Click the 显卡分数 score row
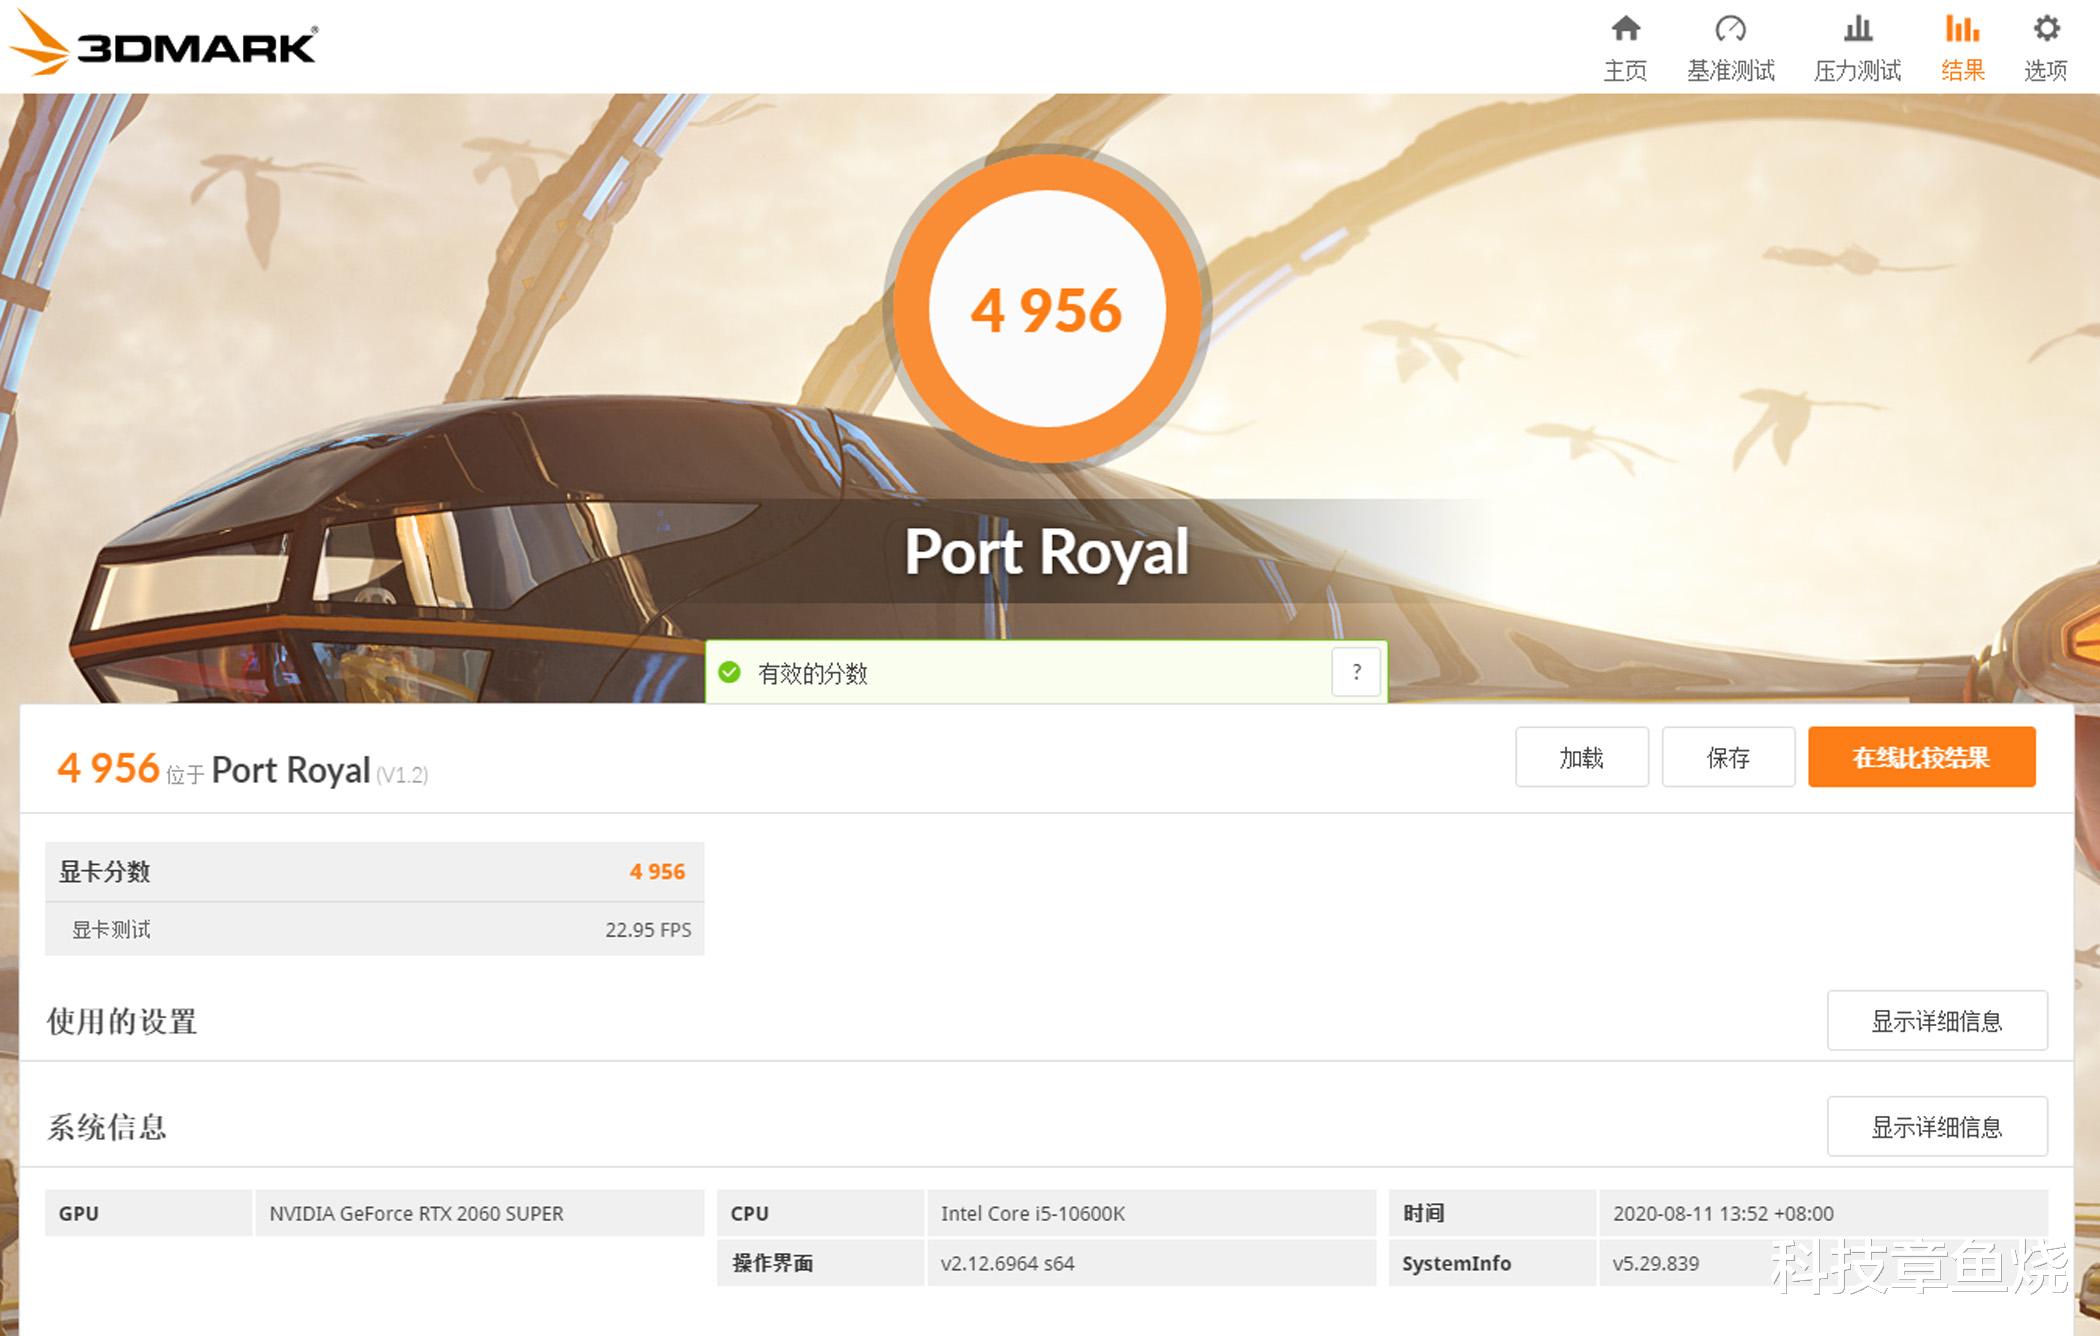2100x1336 pixels. 375,872
